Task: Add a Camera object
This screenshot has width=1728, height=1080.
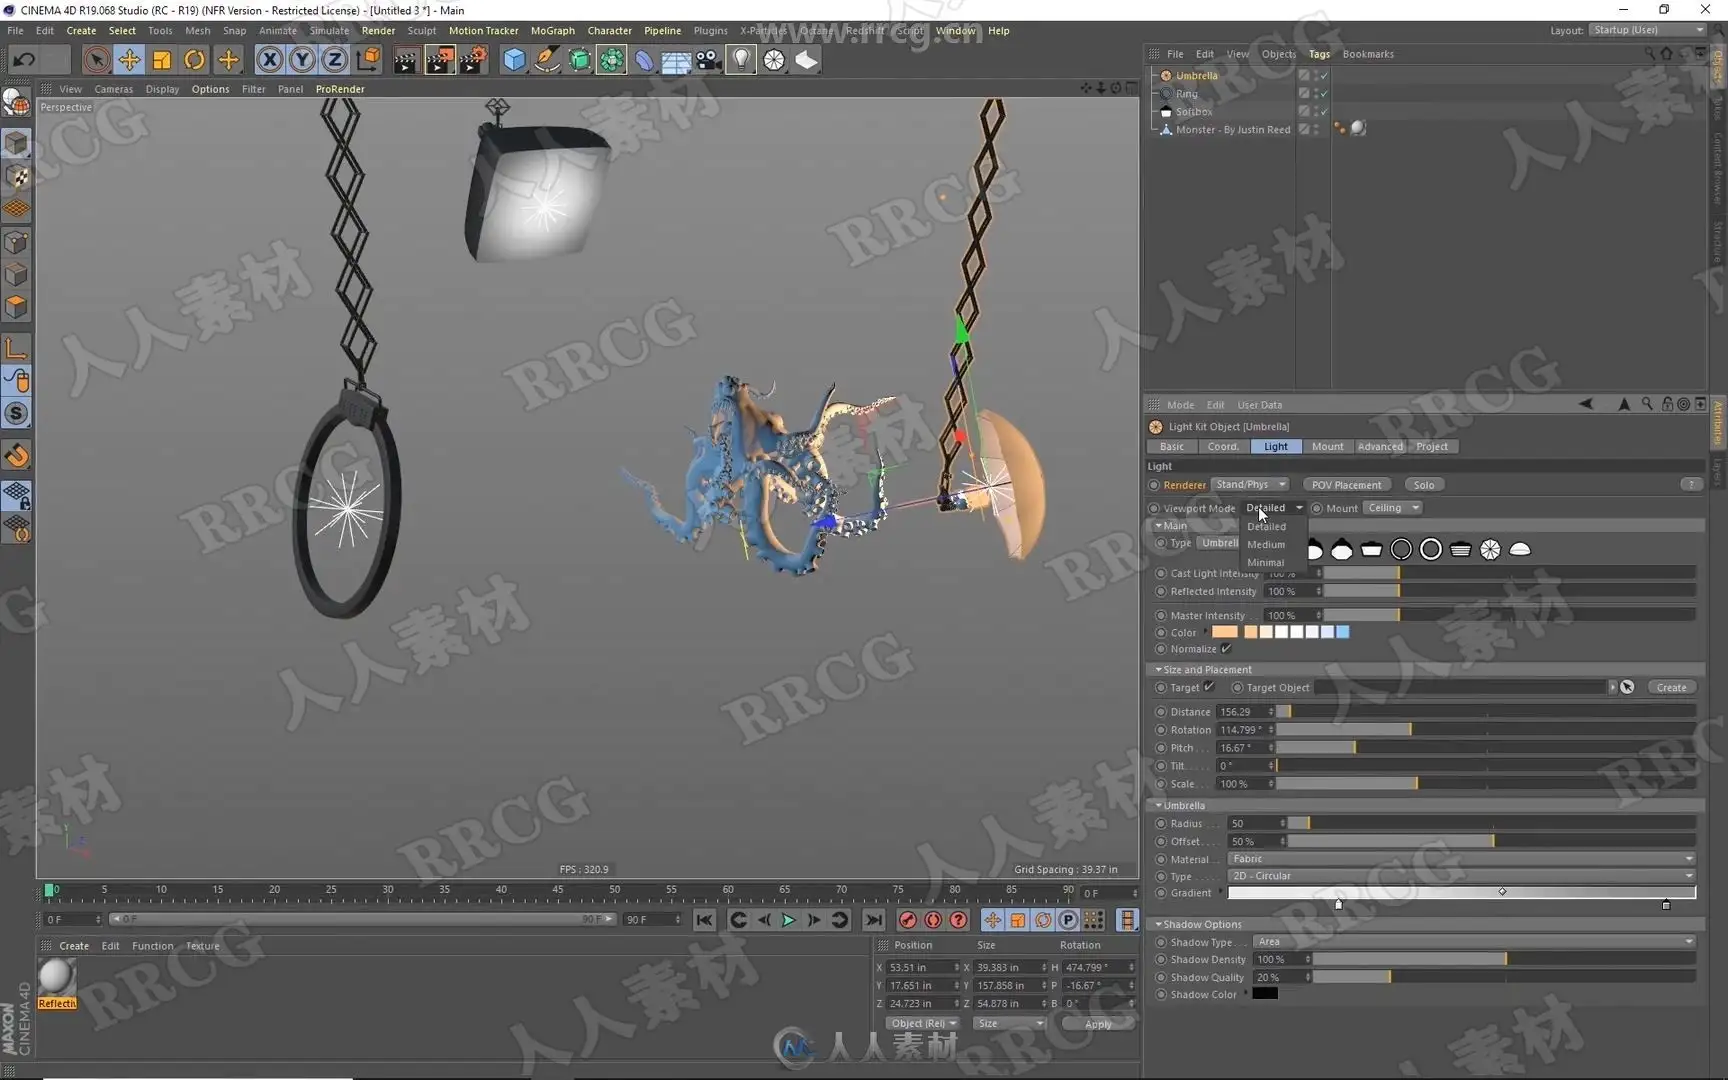Action: (709, 60)
